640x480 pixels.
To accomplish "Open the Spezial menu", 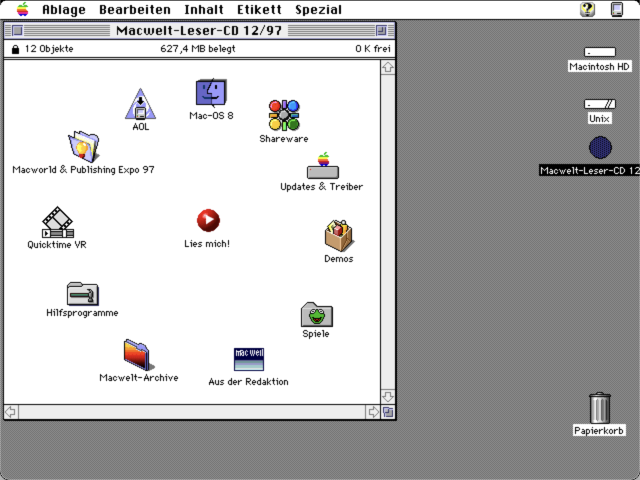I will pyautogui.click(x=318, y=9).
